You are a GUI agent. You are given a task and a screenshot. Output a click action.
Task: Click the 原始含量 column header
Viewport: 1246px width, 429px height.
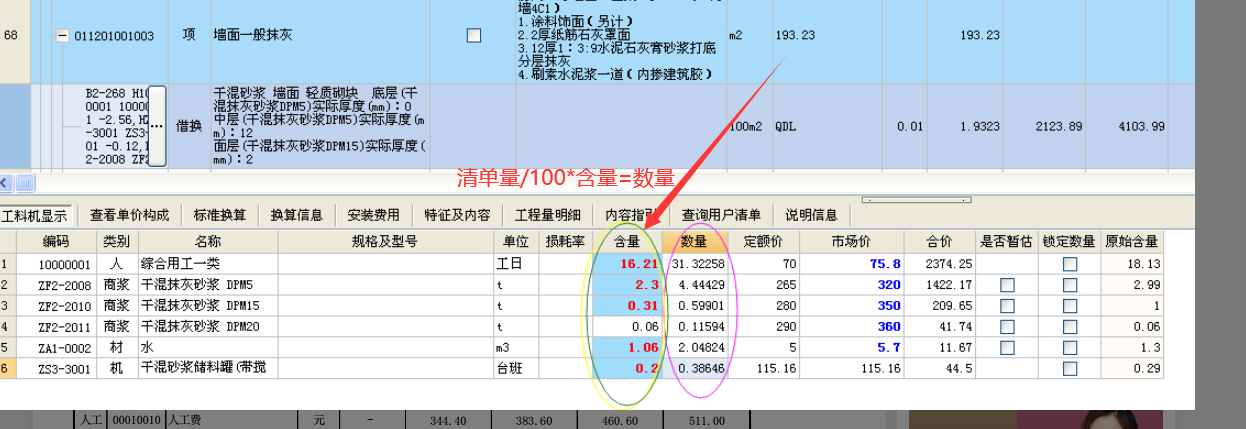(1131, 242)
